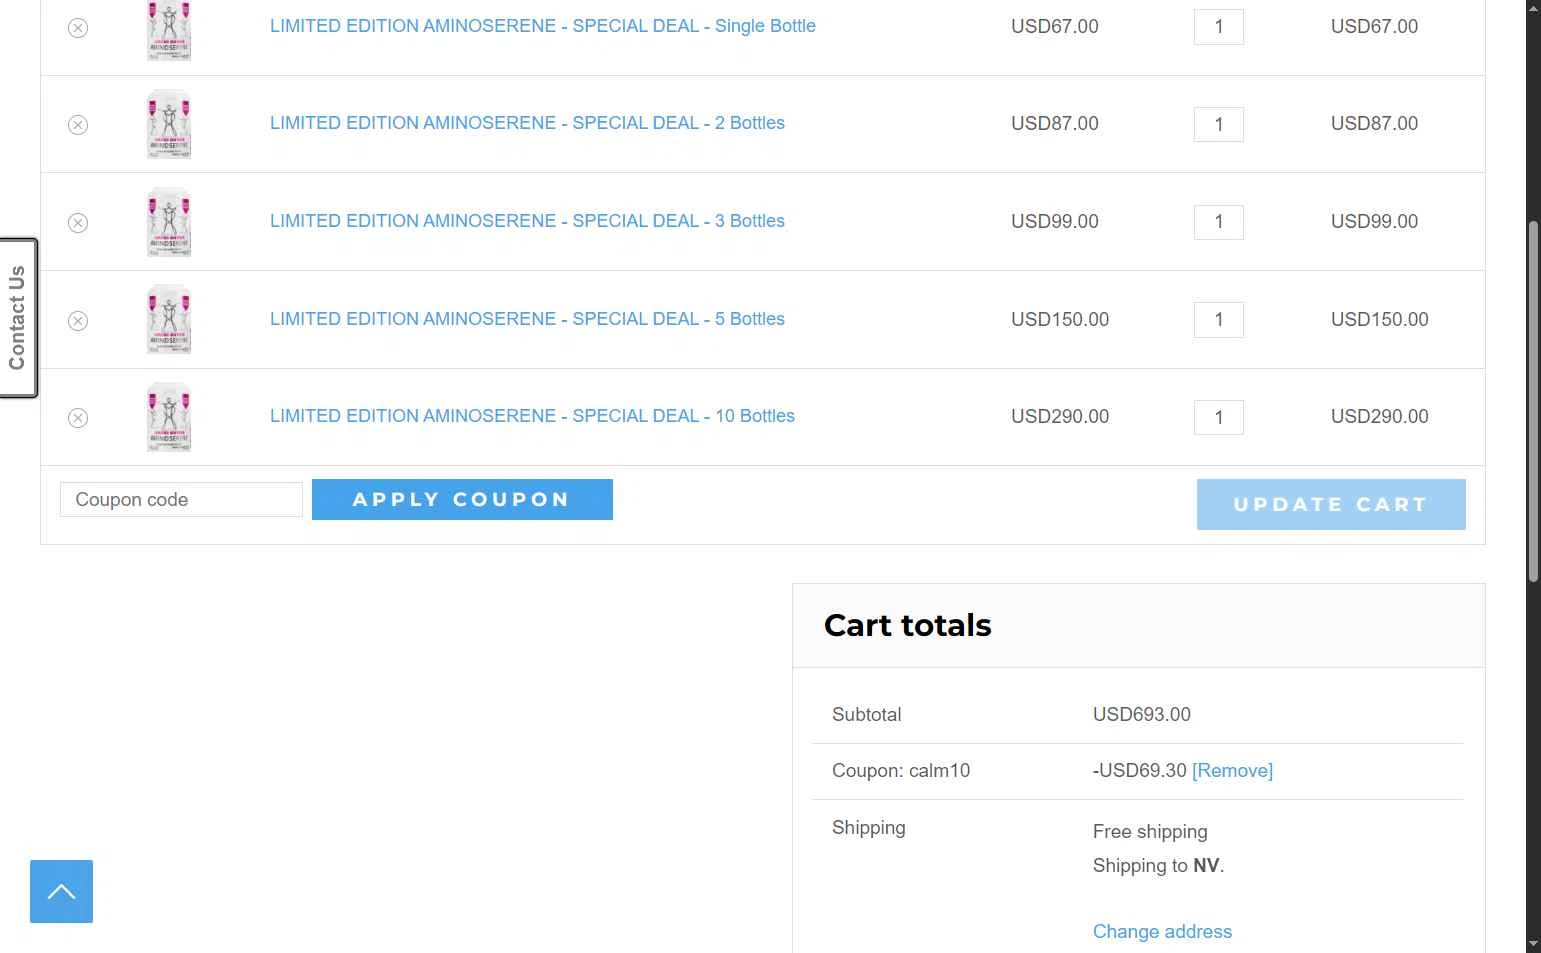Click Change address link
Viewport: 1541px width, 953px height.
(x=1162, y=932)
